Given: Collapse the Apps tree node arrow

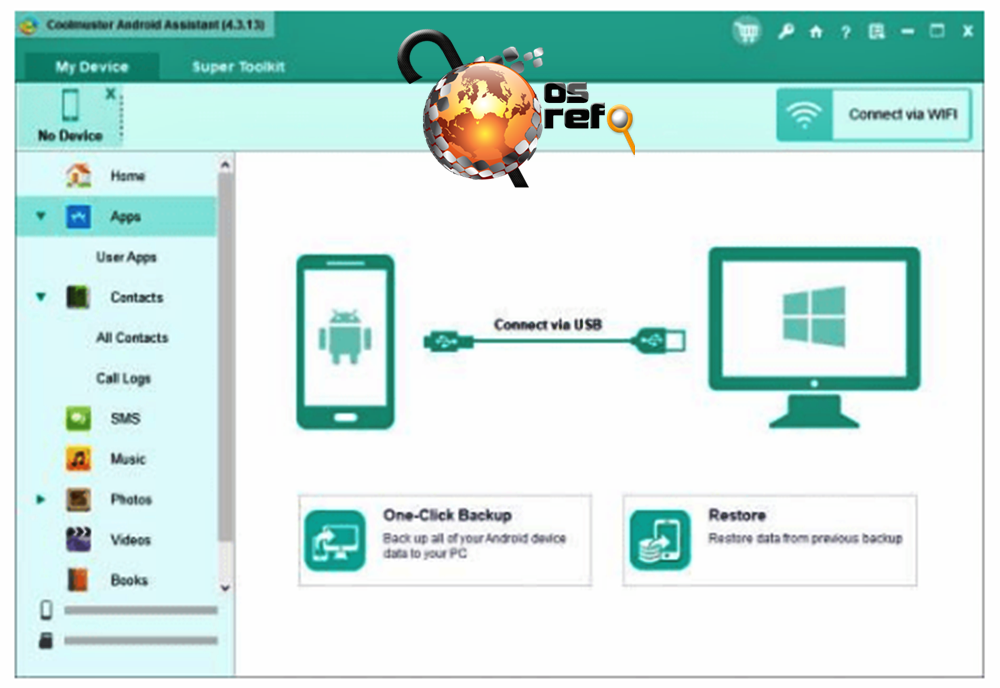Looking at the screenshot, I should (41, 216).
